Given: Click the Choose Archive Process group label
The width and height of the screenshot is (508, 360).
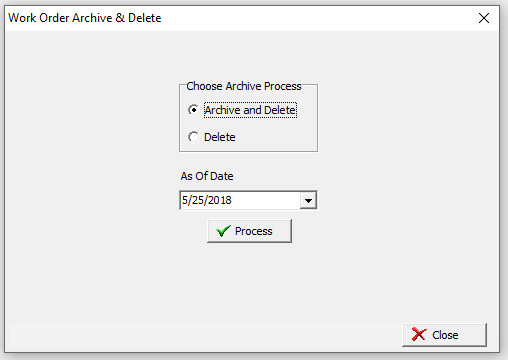Looking at the screenshot, I should pos(244,86).
